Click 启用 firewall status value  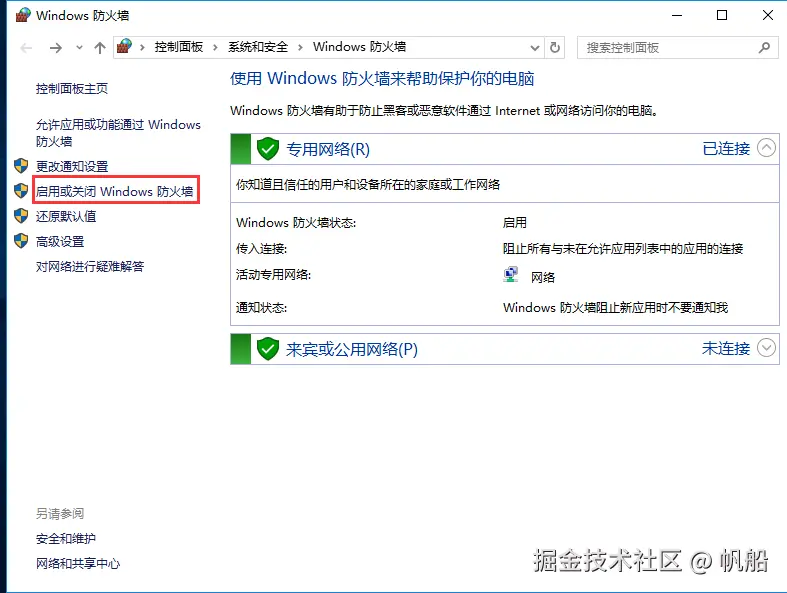[x=515, y=222]
